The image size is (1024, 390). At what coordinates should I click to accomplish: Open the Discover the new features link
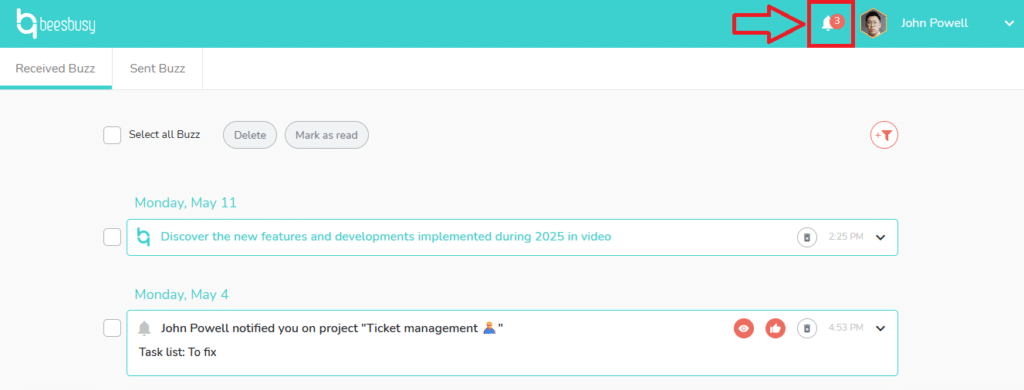point(386,236)
